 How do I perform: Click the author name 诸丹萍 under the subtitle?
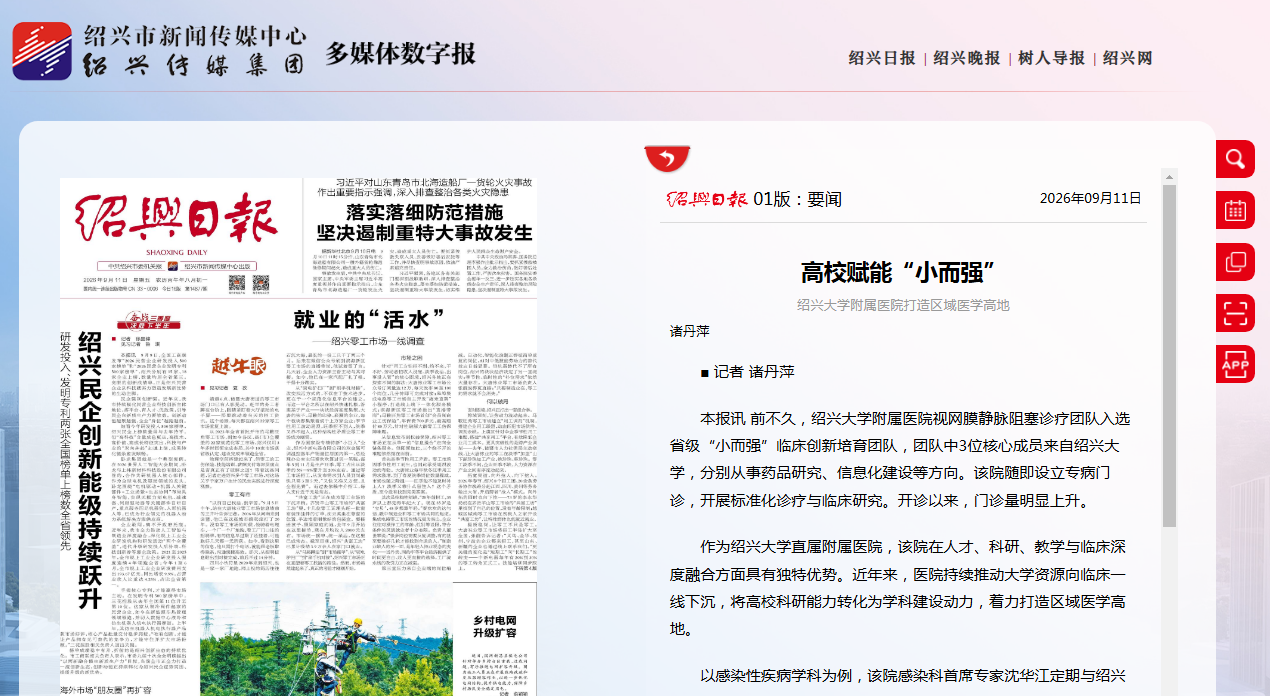click(x=690, y=330)
